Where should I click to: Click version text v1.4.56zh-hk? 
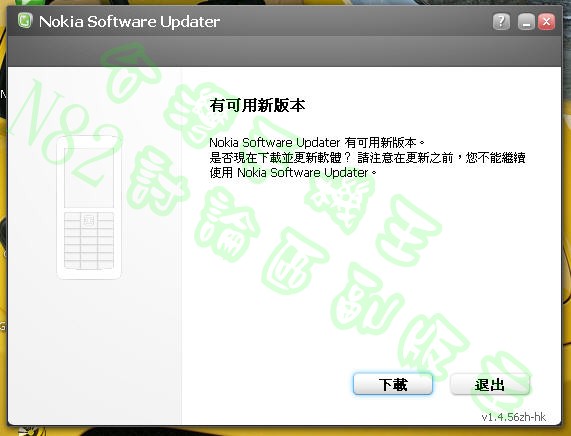[513, 417]
